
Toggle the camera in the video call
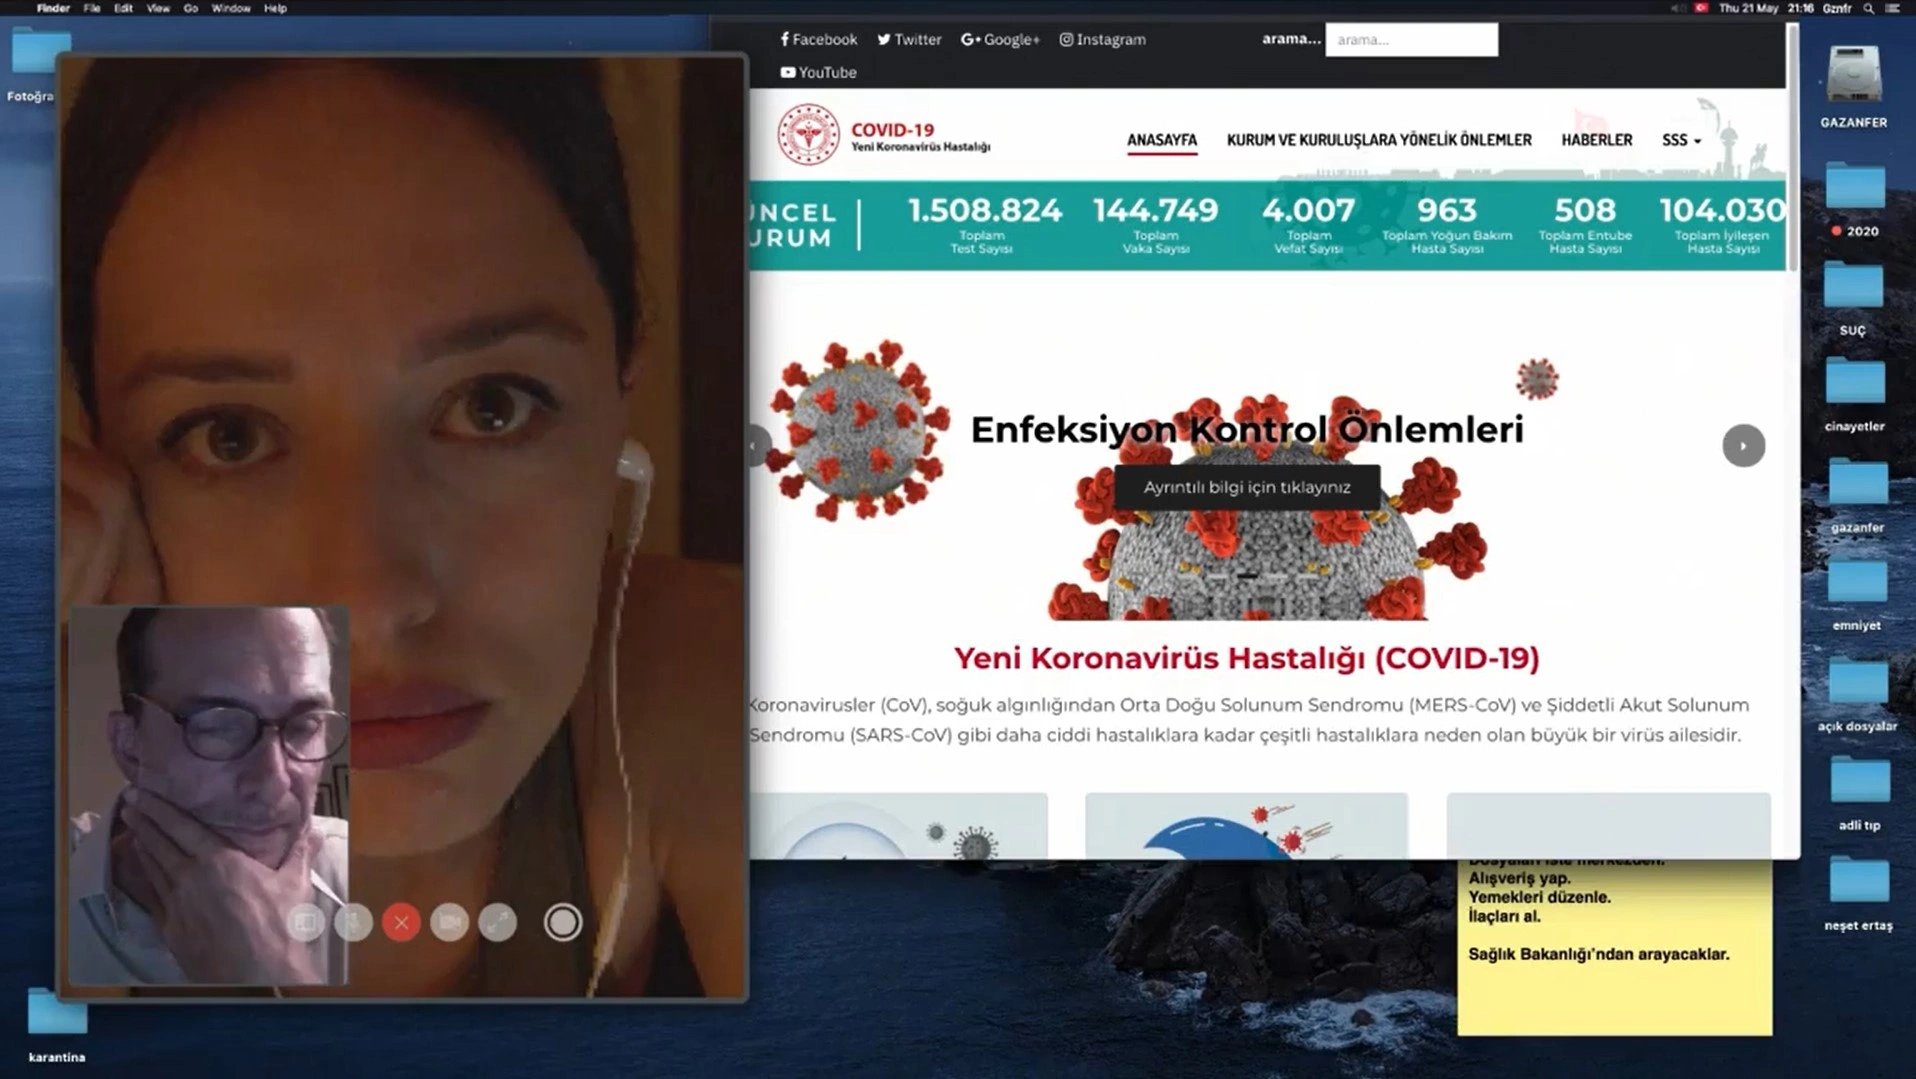pos(449,922)
